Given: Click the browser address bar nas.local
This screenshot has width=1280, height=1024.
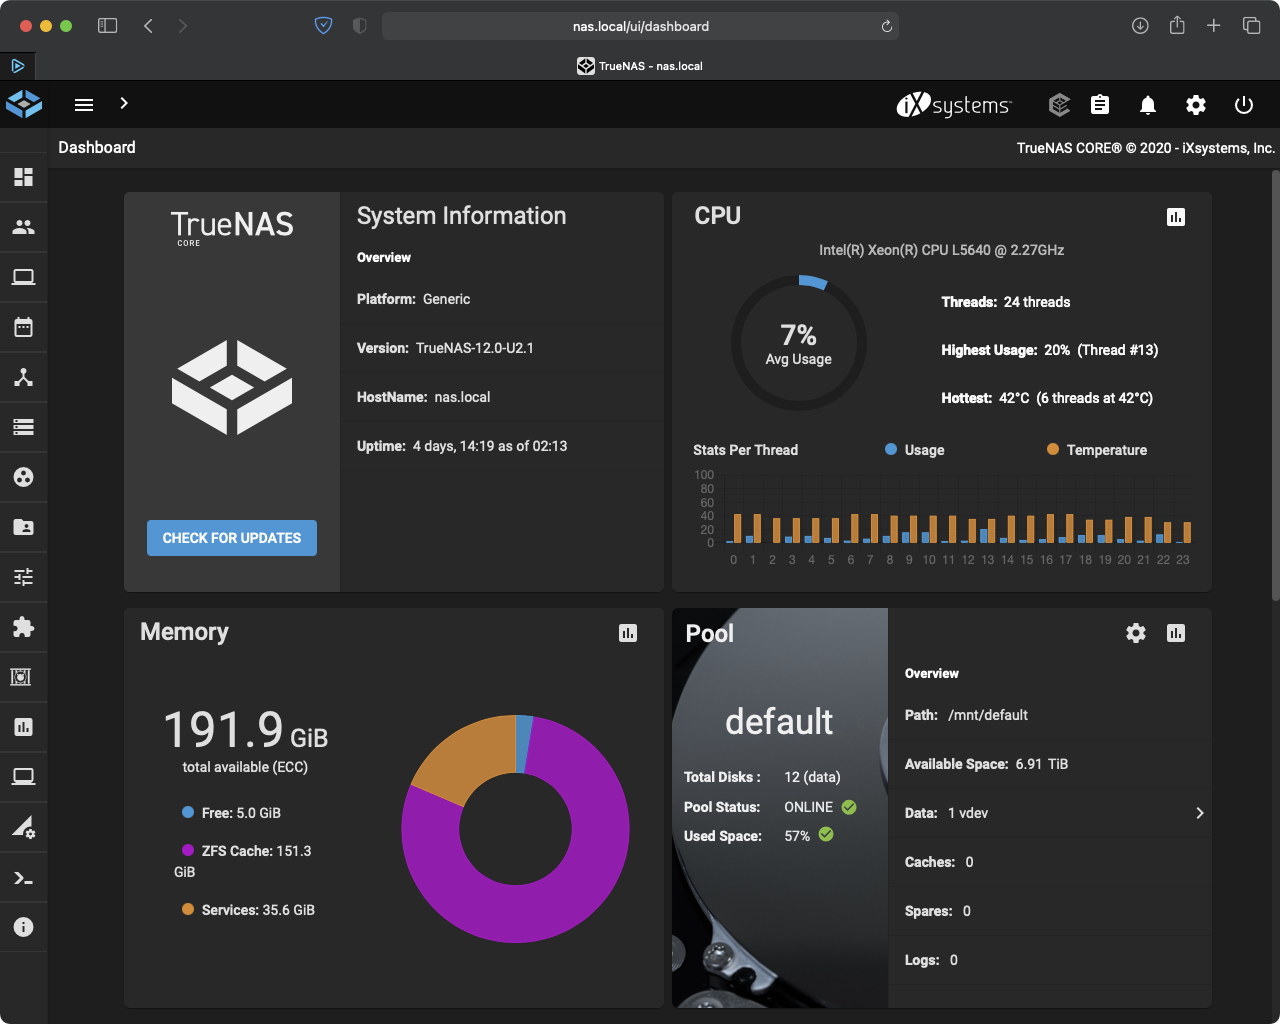Looking at the screenshot, I should tap(640, 26).
